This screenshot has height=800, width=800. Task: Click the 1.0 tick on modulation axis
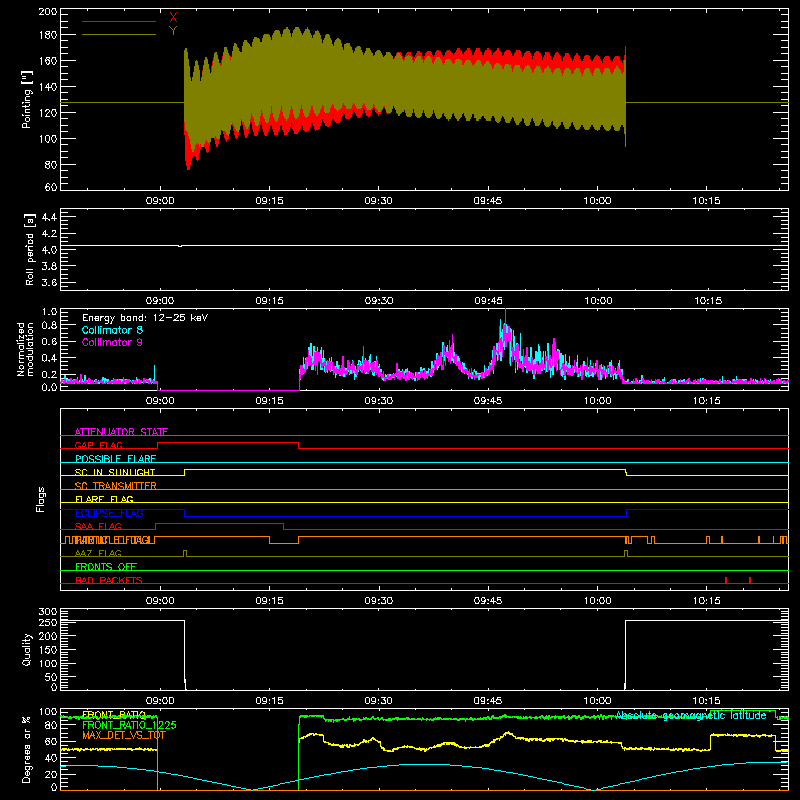(49, 312)
